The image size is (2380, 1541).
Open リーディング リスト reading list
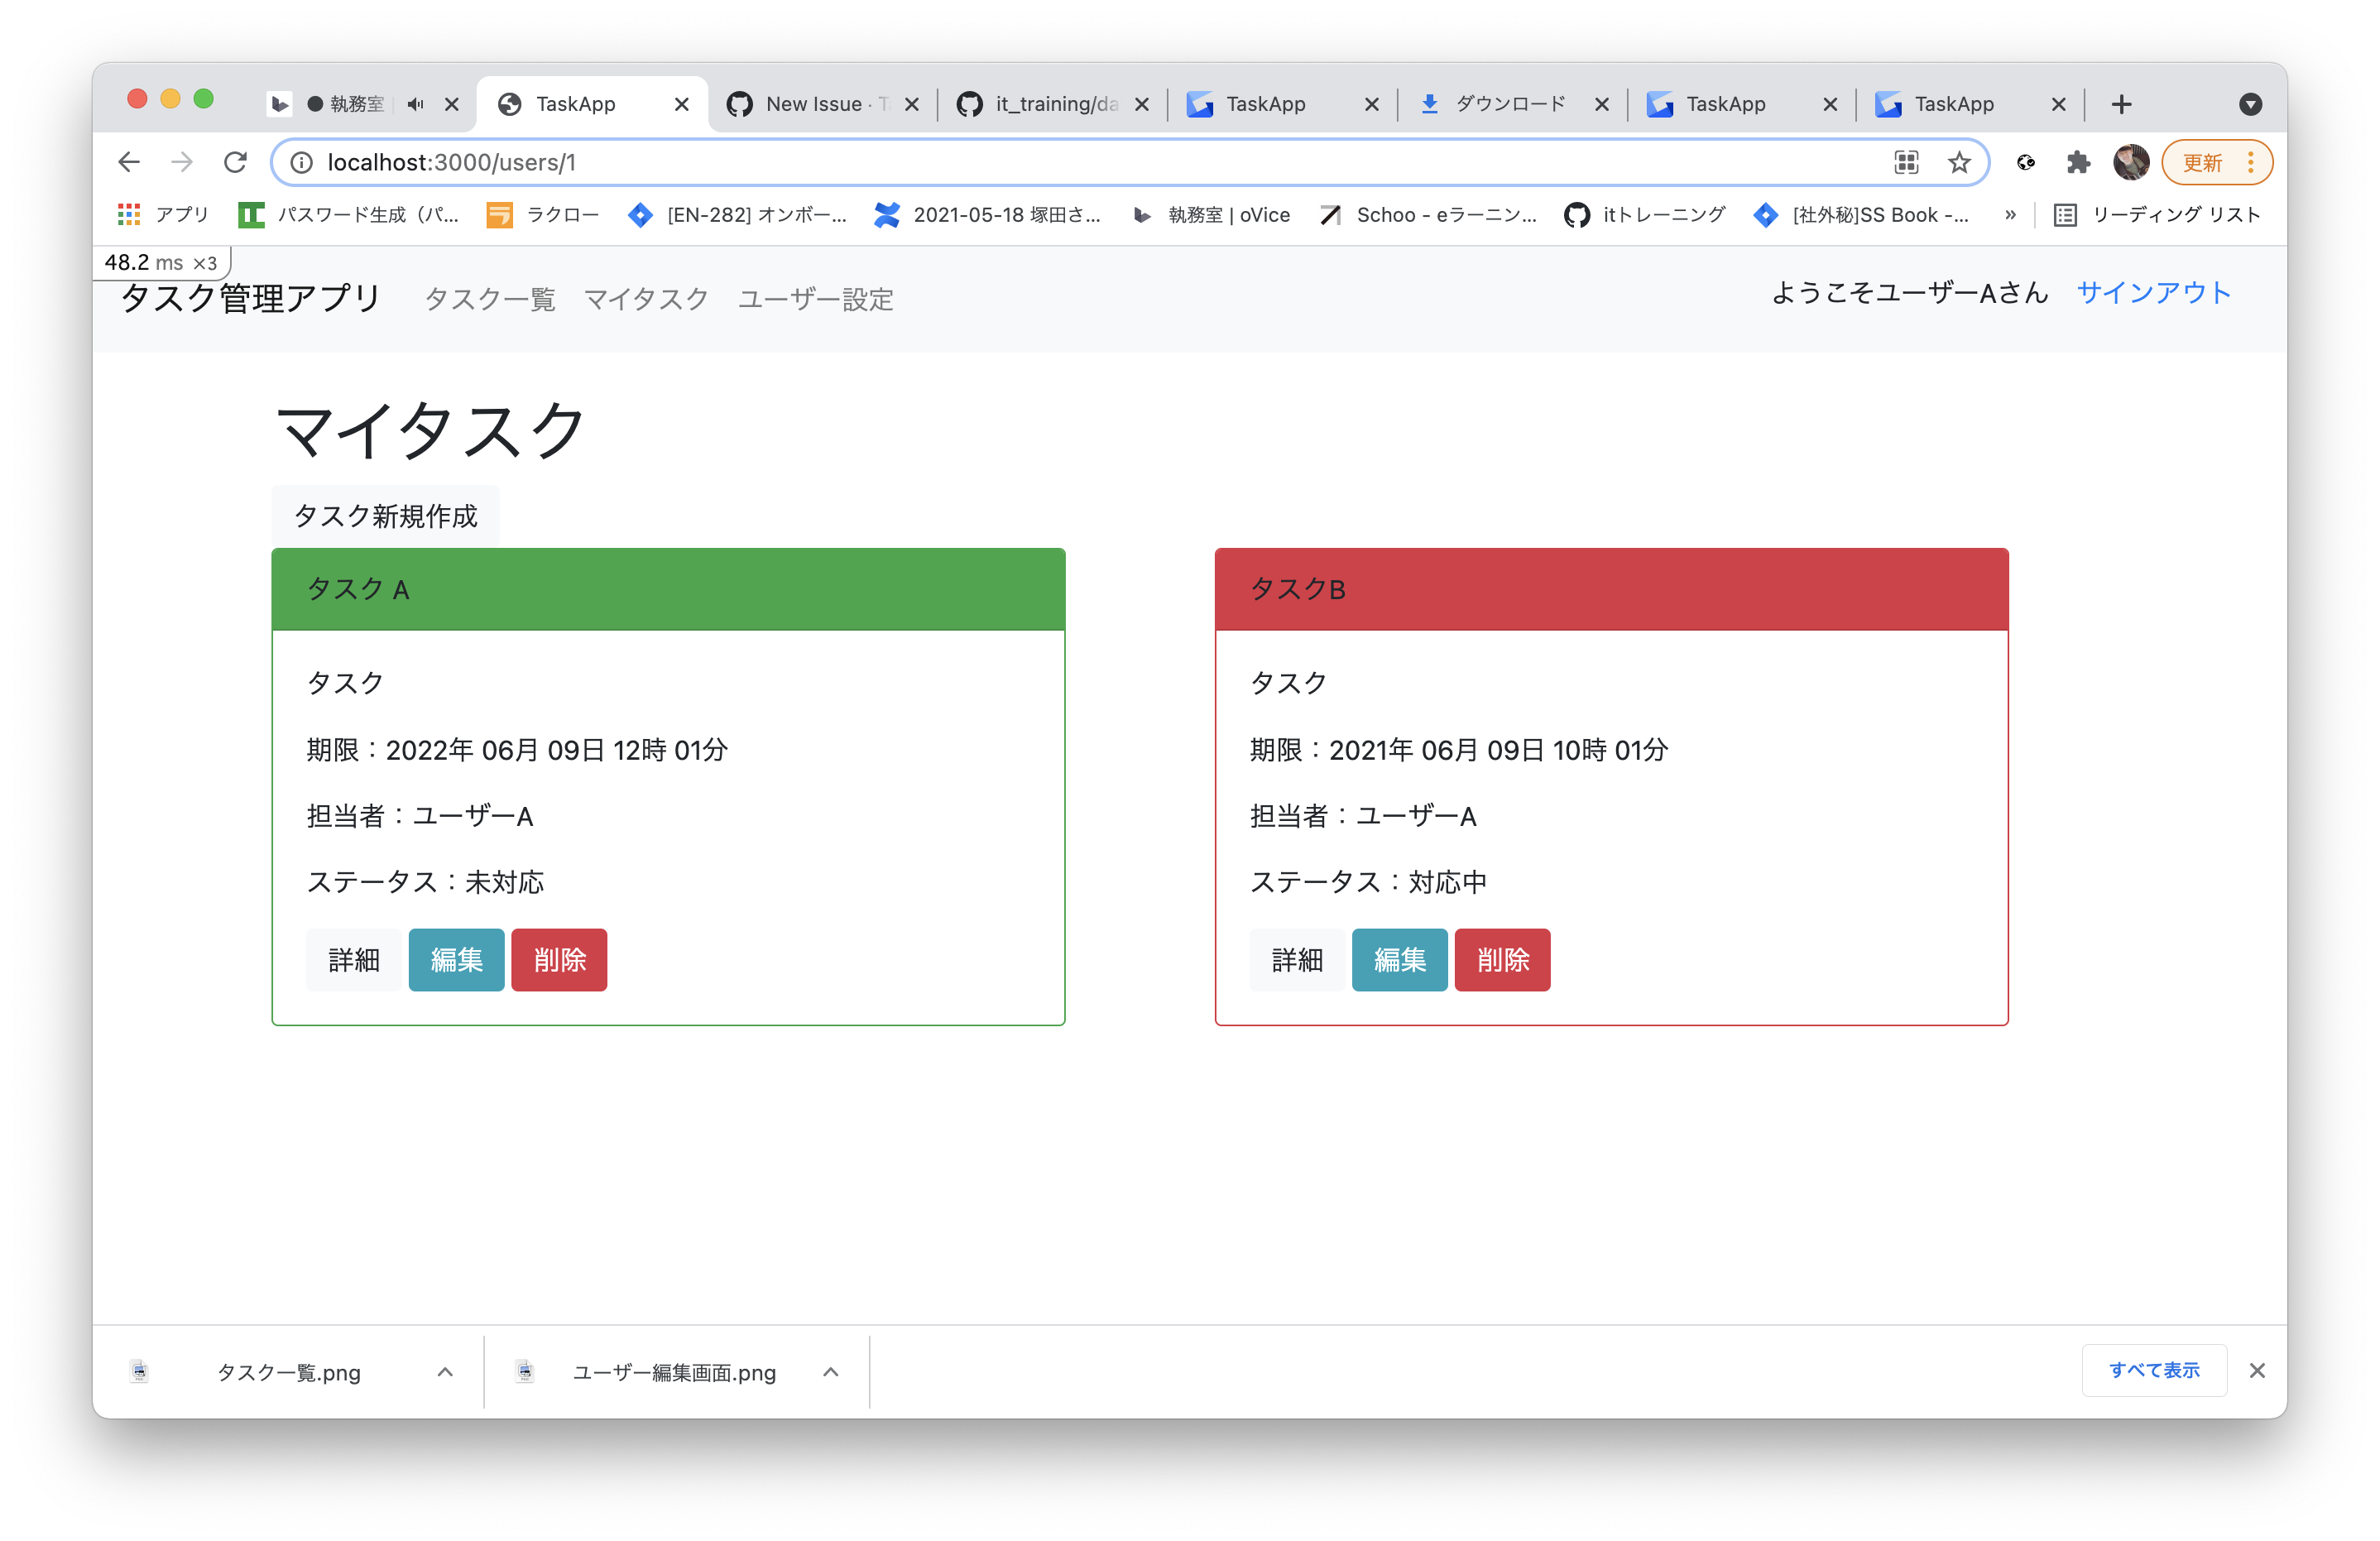click(x=2157, y=214)
